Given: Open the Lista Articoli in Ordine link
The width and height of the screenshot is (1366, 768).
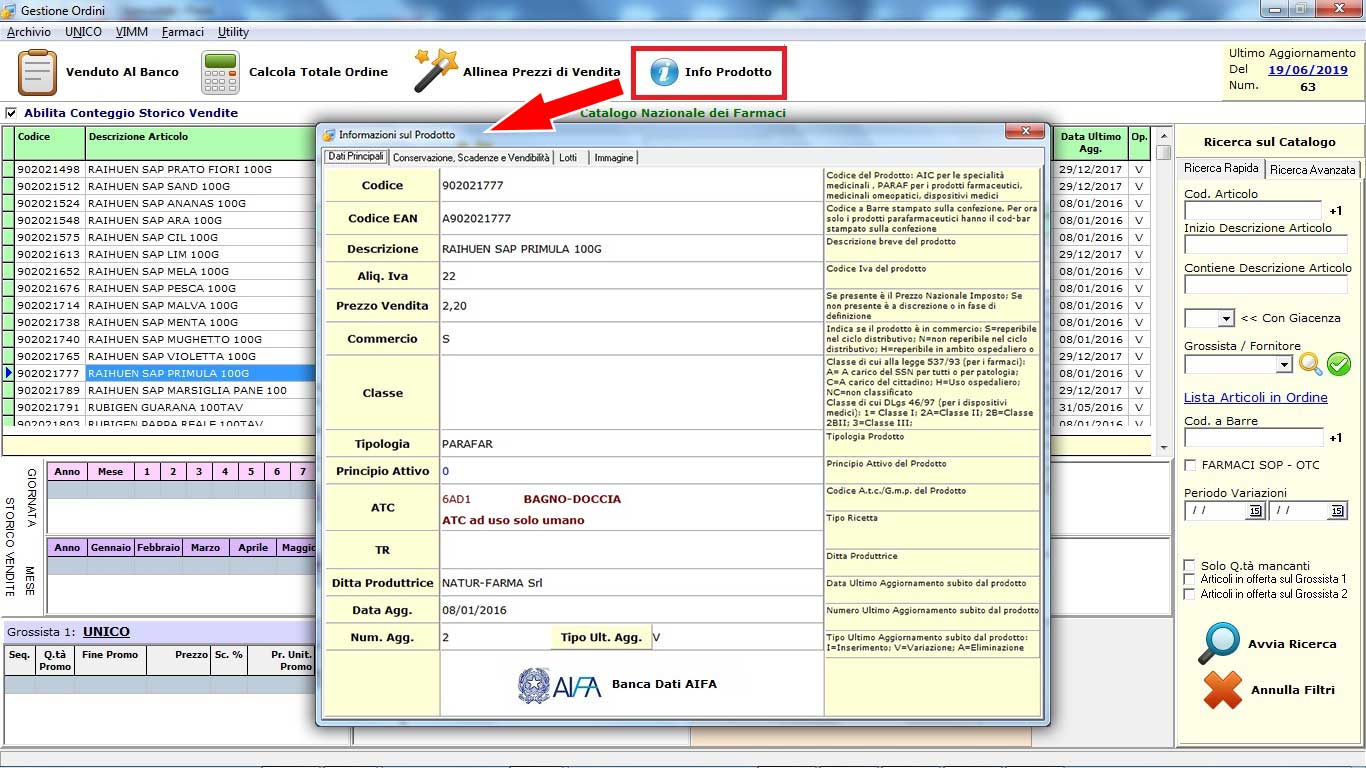Looking at the screenshot, I should pos(1256,397).
